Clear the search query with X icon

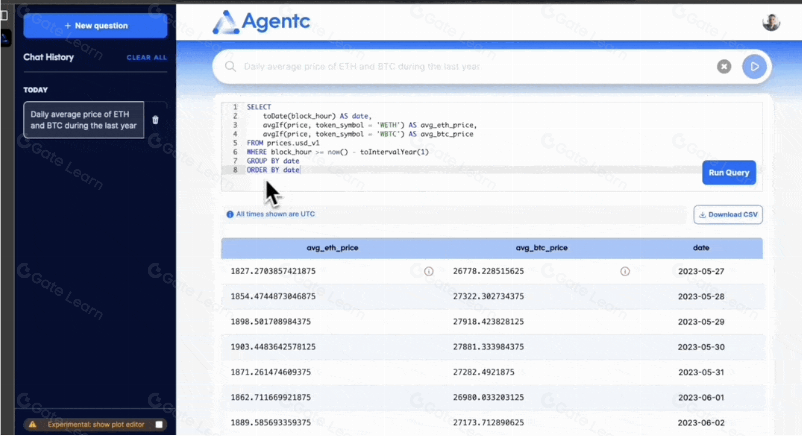pyautogui.click(x=724, y=67)
